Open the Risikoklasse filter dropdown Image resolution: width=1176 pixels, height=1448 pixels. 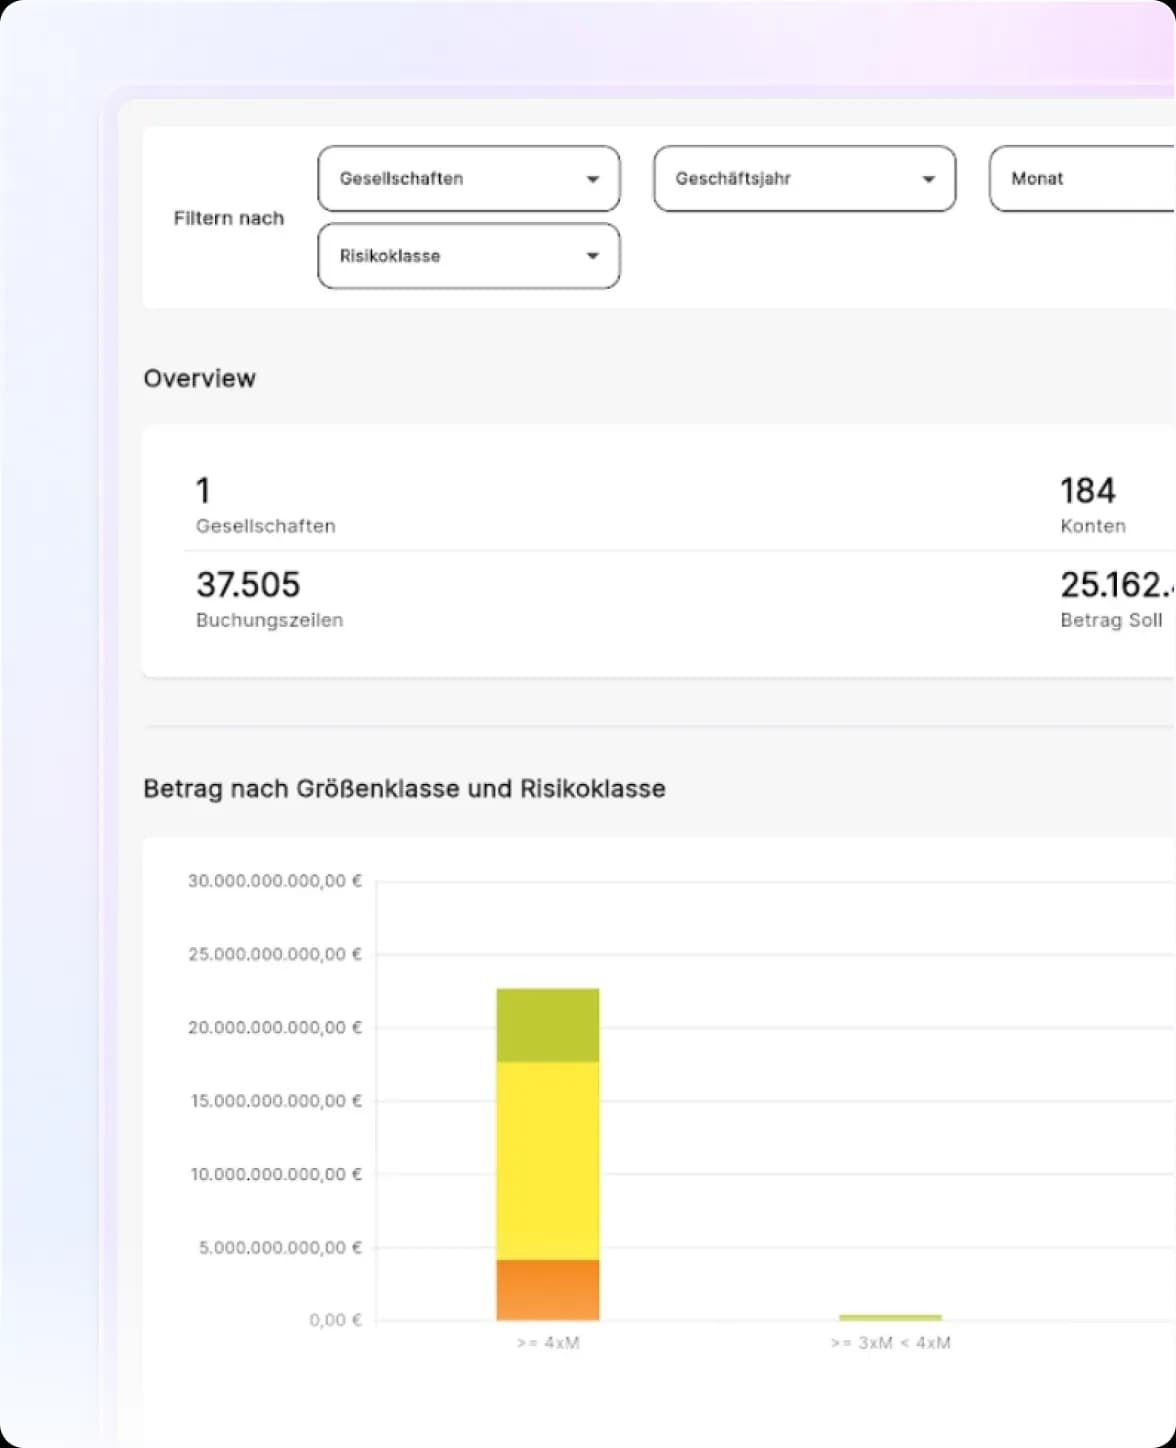468,256
